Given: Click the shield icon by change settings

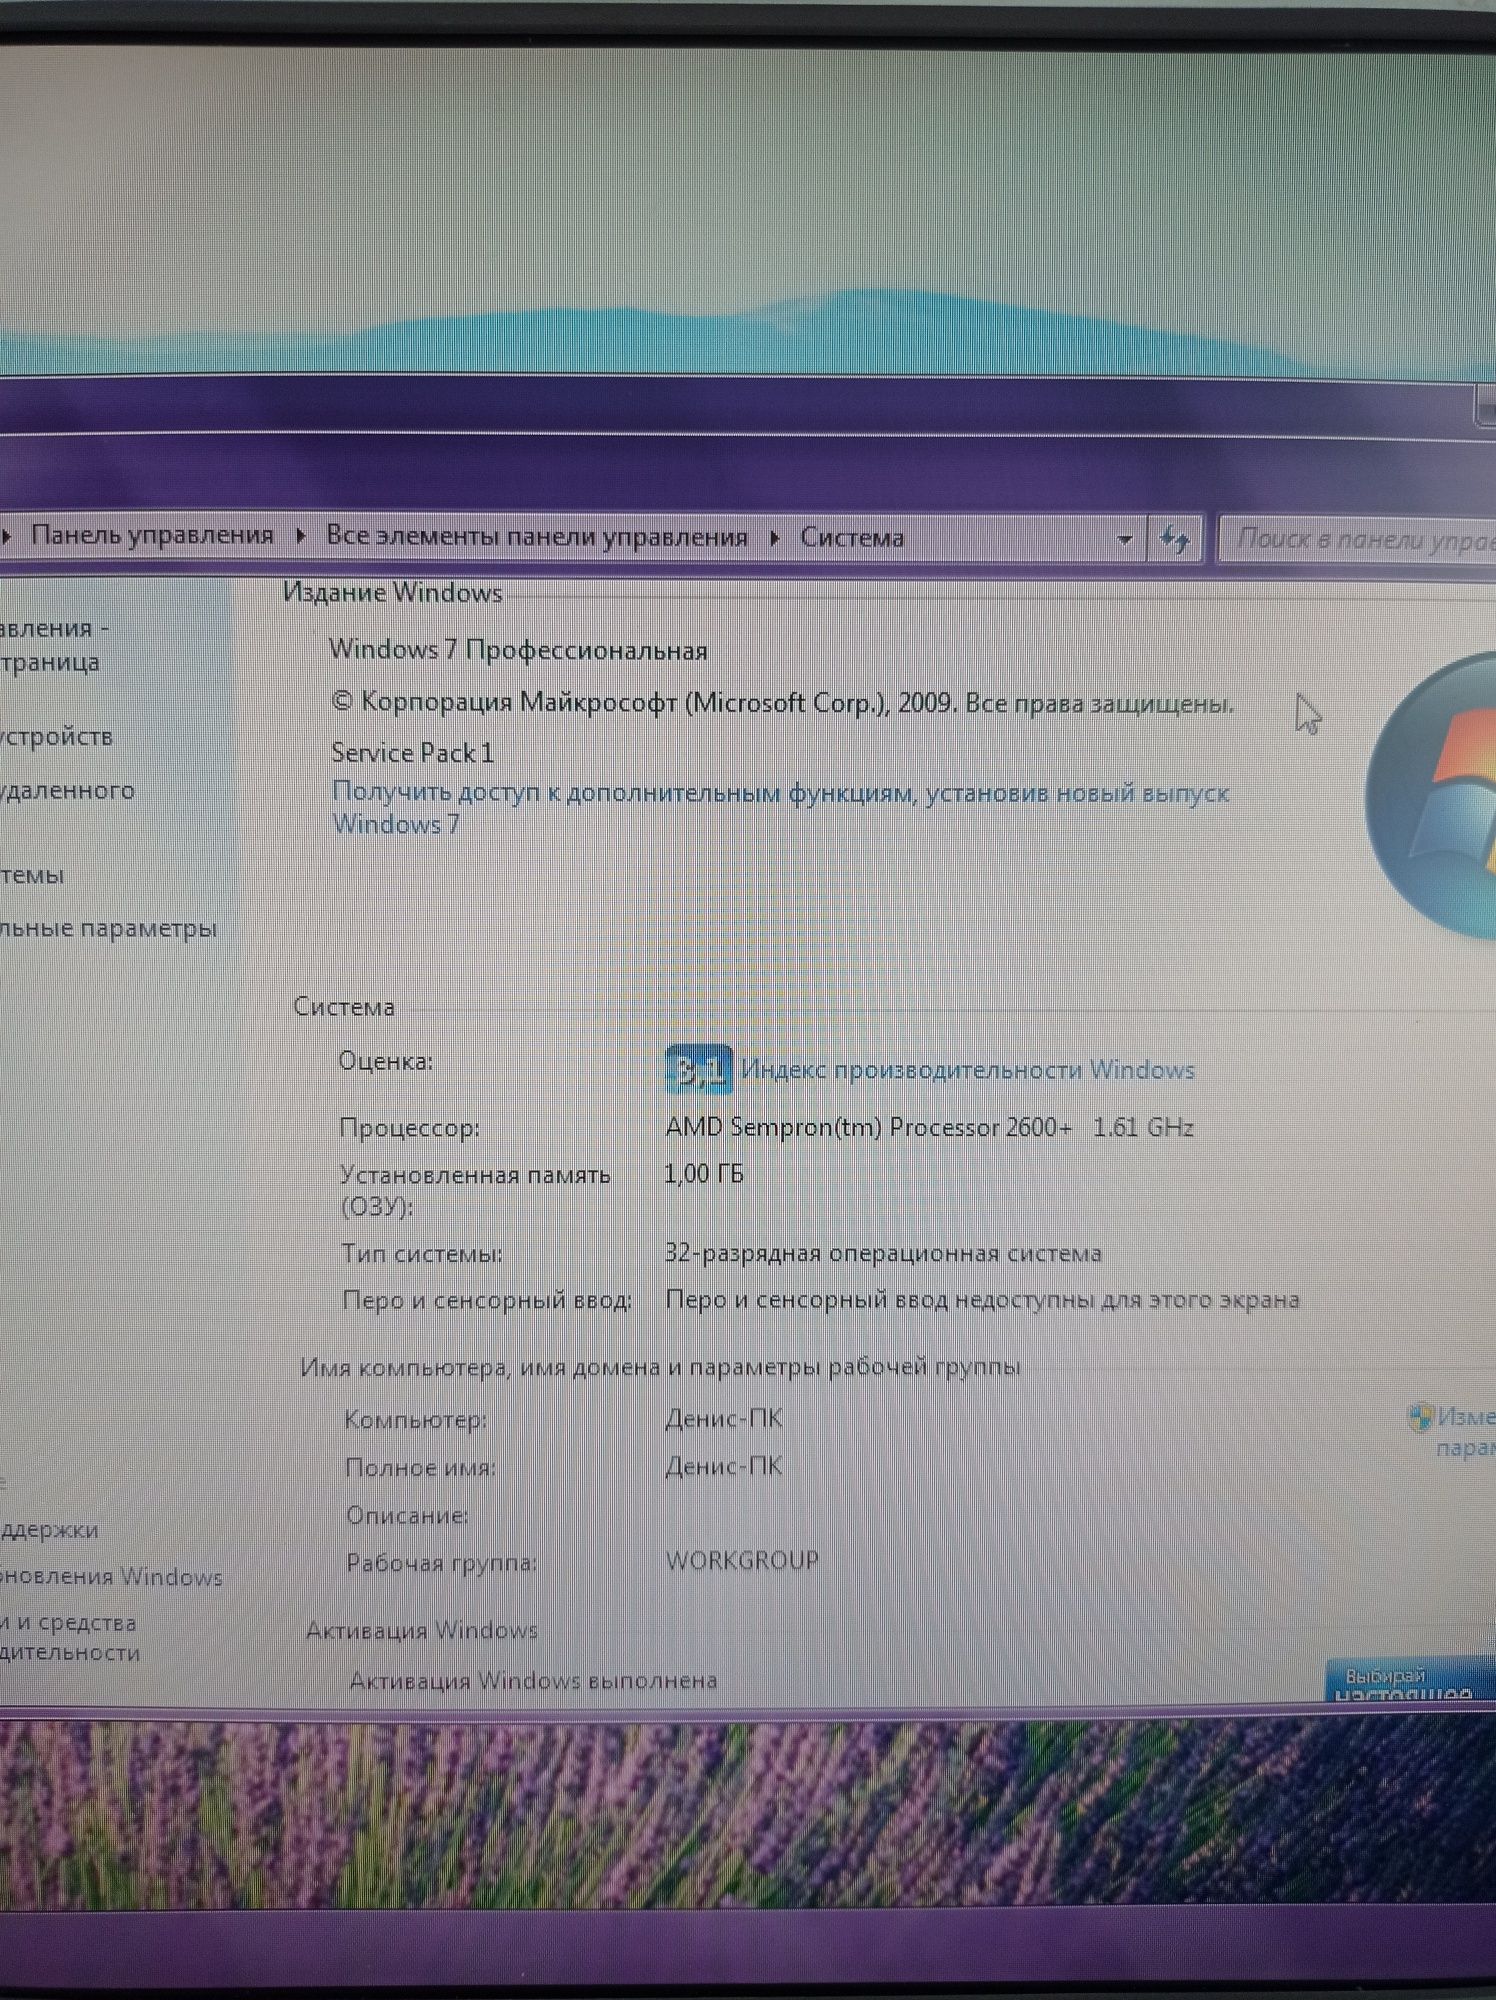Looking at the screenshot, I should tap(1419, 1418).
